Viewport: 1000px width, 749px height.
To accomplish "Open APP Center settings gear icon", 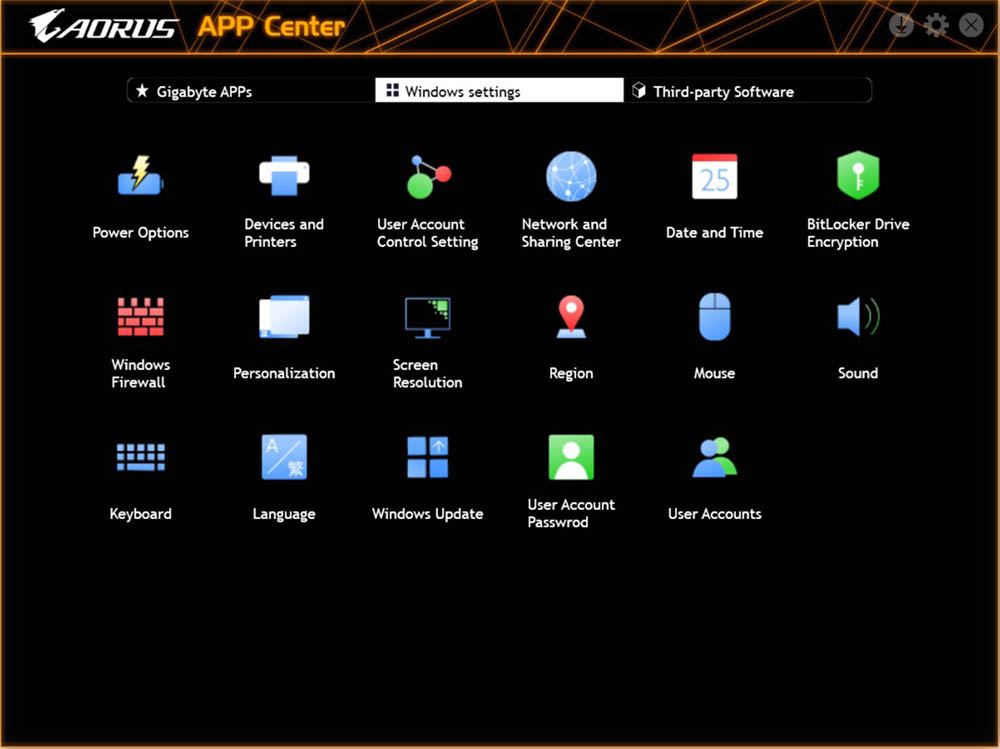I will pyautogui.click(x=936, y=26).
